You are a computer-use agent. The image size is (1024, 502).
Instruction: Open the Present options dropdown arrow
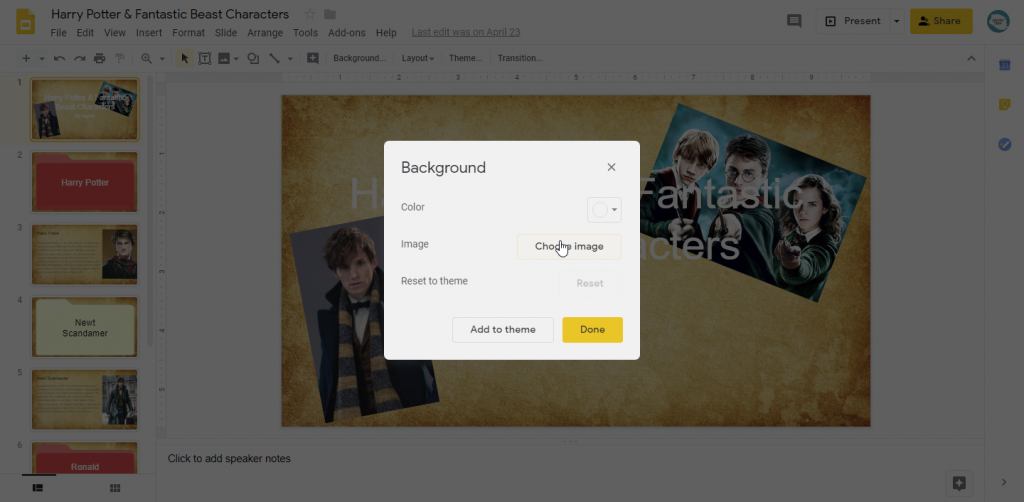pyautogui.click(x=897, y=21)
